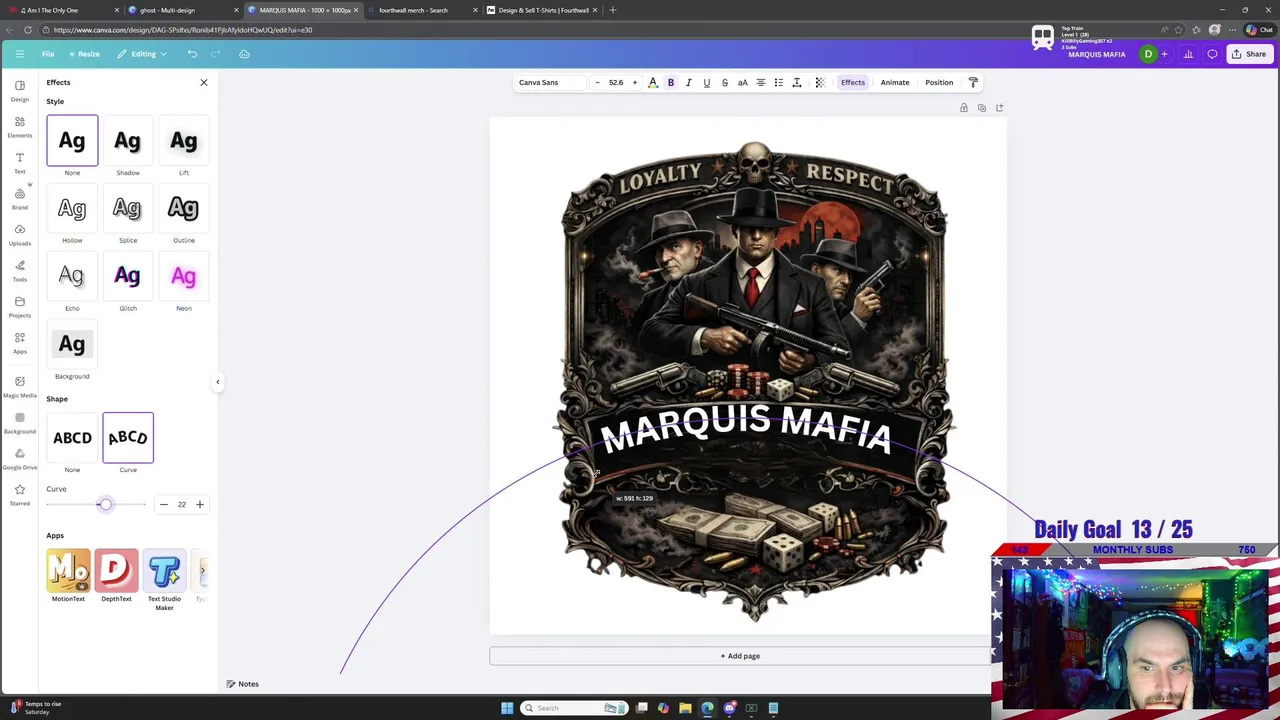Click the font size field 52.6
Viewport: 1280px width, 720px height.
coord(616,82)
